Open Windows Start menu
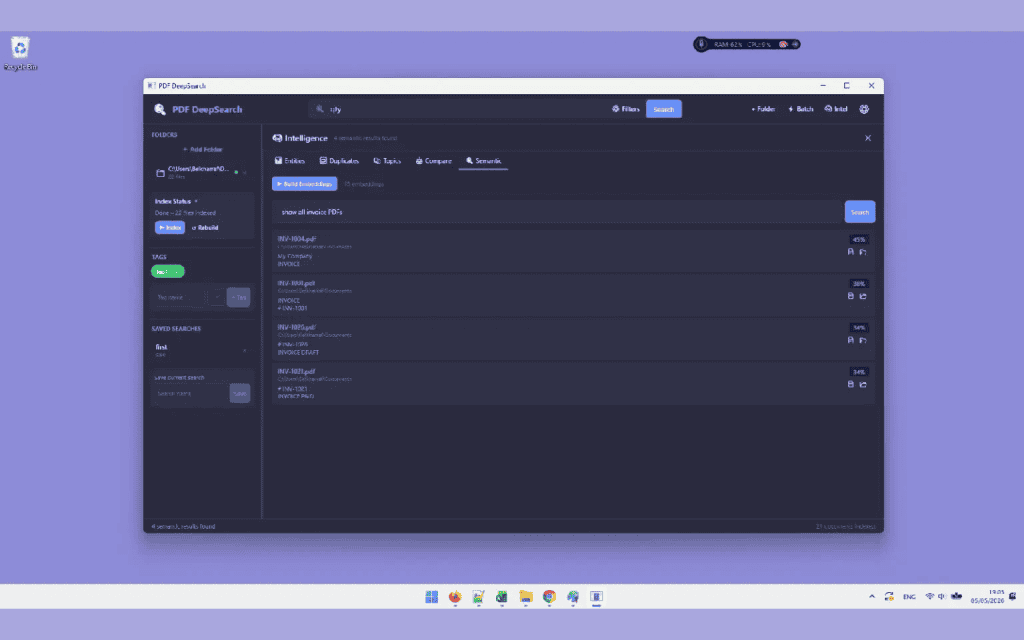Image resolution: width=1024 pixels, height=640 pixels. click(x=432, y=596)
